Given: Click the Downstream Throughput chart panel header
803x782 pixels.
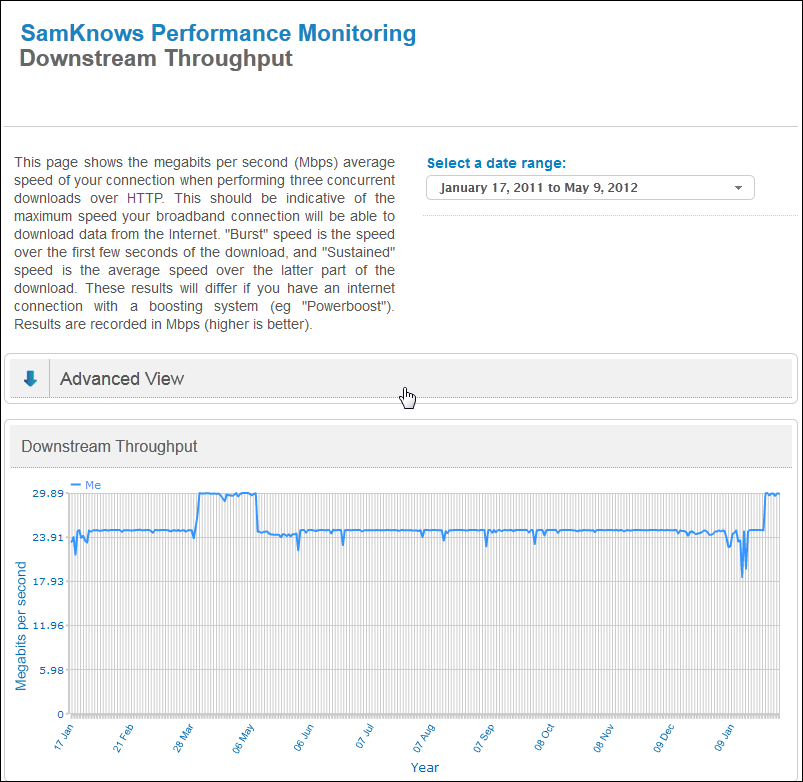Looking at the screenshot, I should pos(401,446).
